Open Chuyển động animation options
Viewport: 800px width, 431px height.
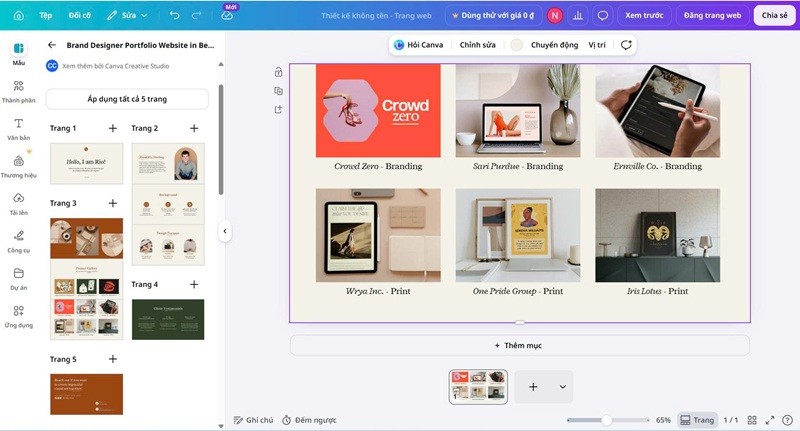tap(554, 45)
